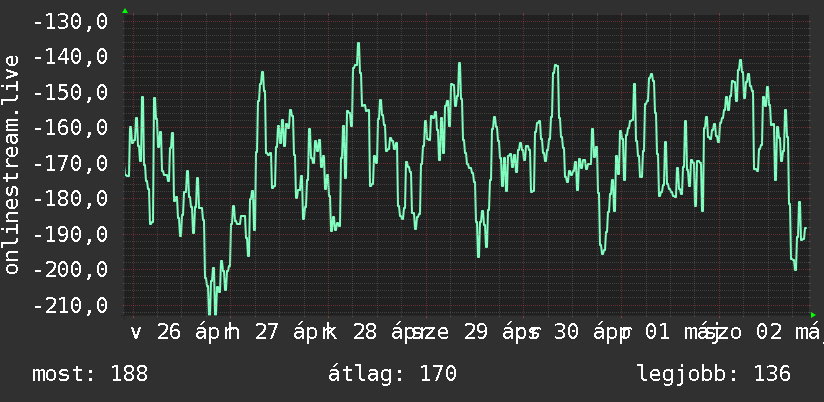Click the -180,0 y-axis label
824x402 pixels.
pos(70,199)
